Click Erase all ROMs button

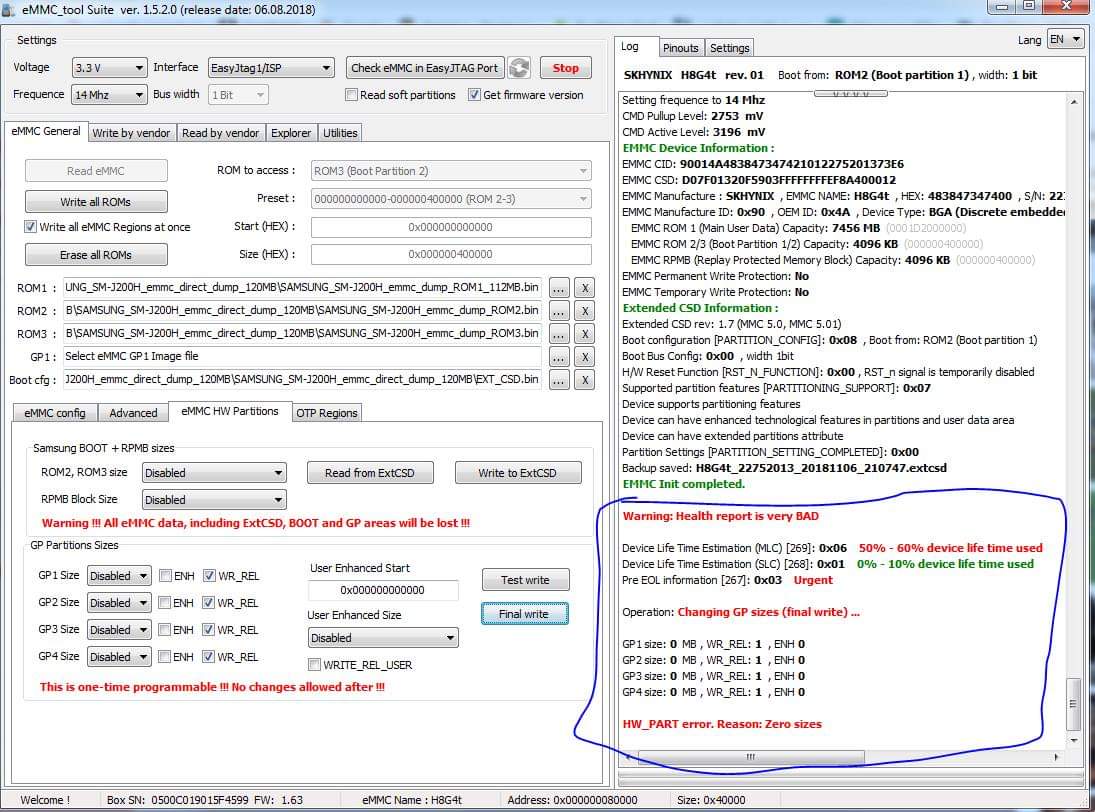pos(96,255)
